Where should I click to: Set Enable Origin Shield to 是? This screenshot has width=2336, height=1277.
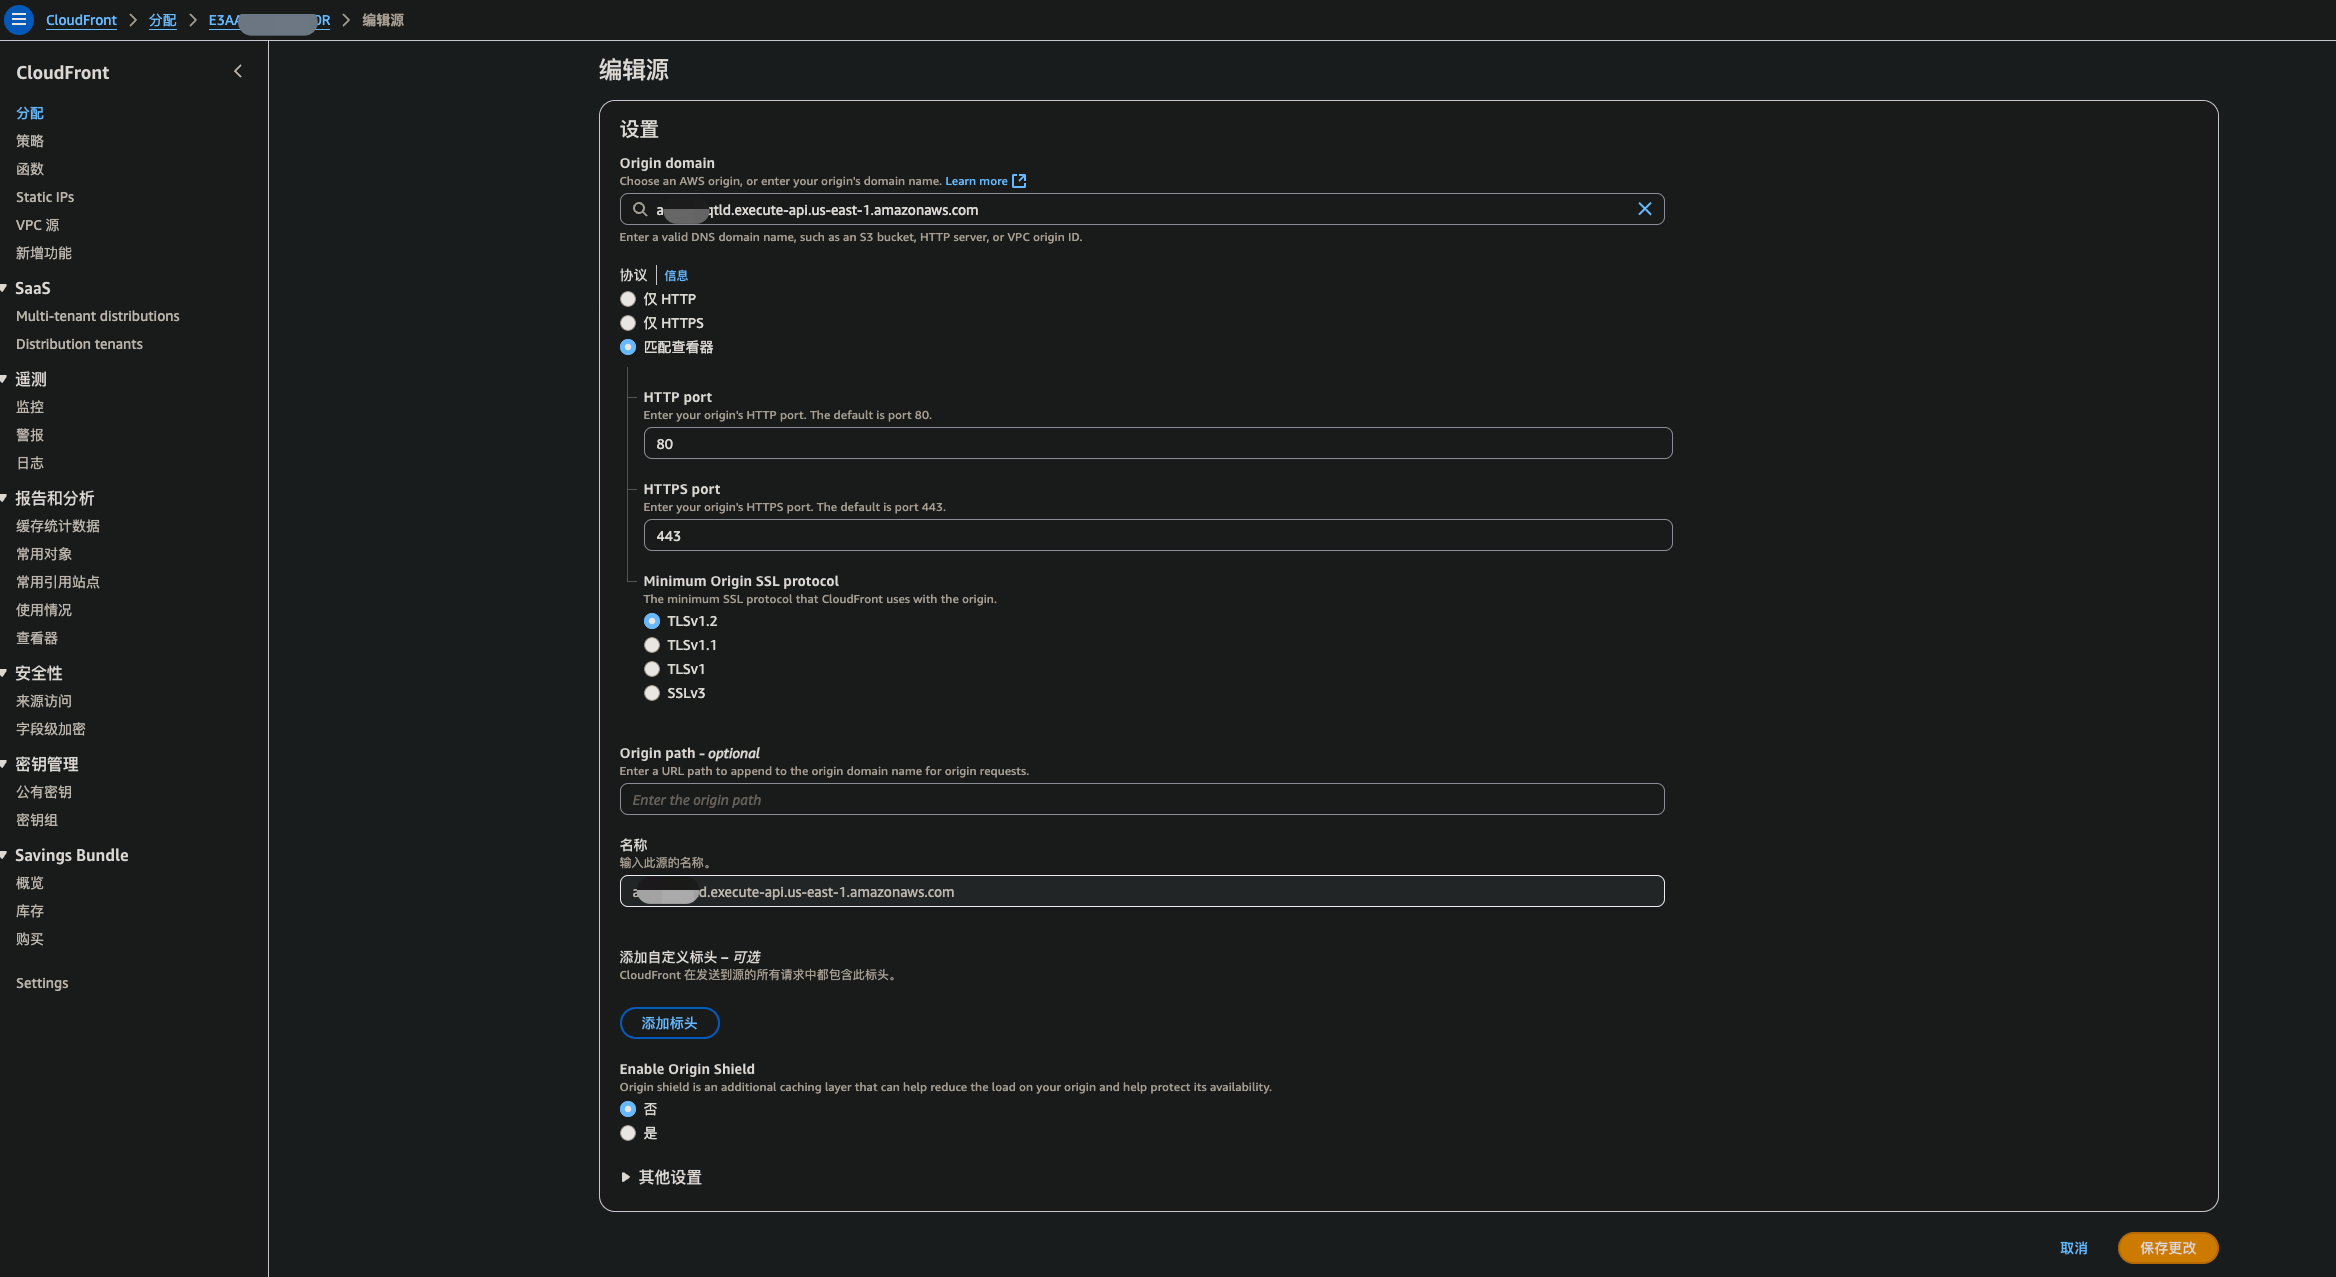click(x=628, y=1133)
